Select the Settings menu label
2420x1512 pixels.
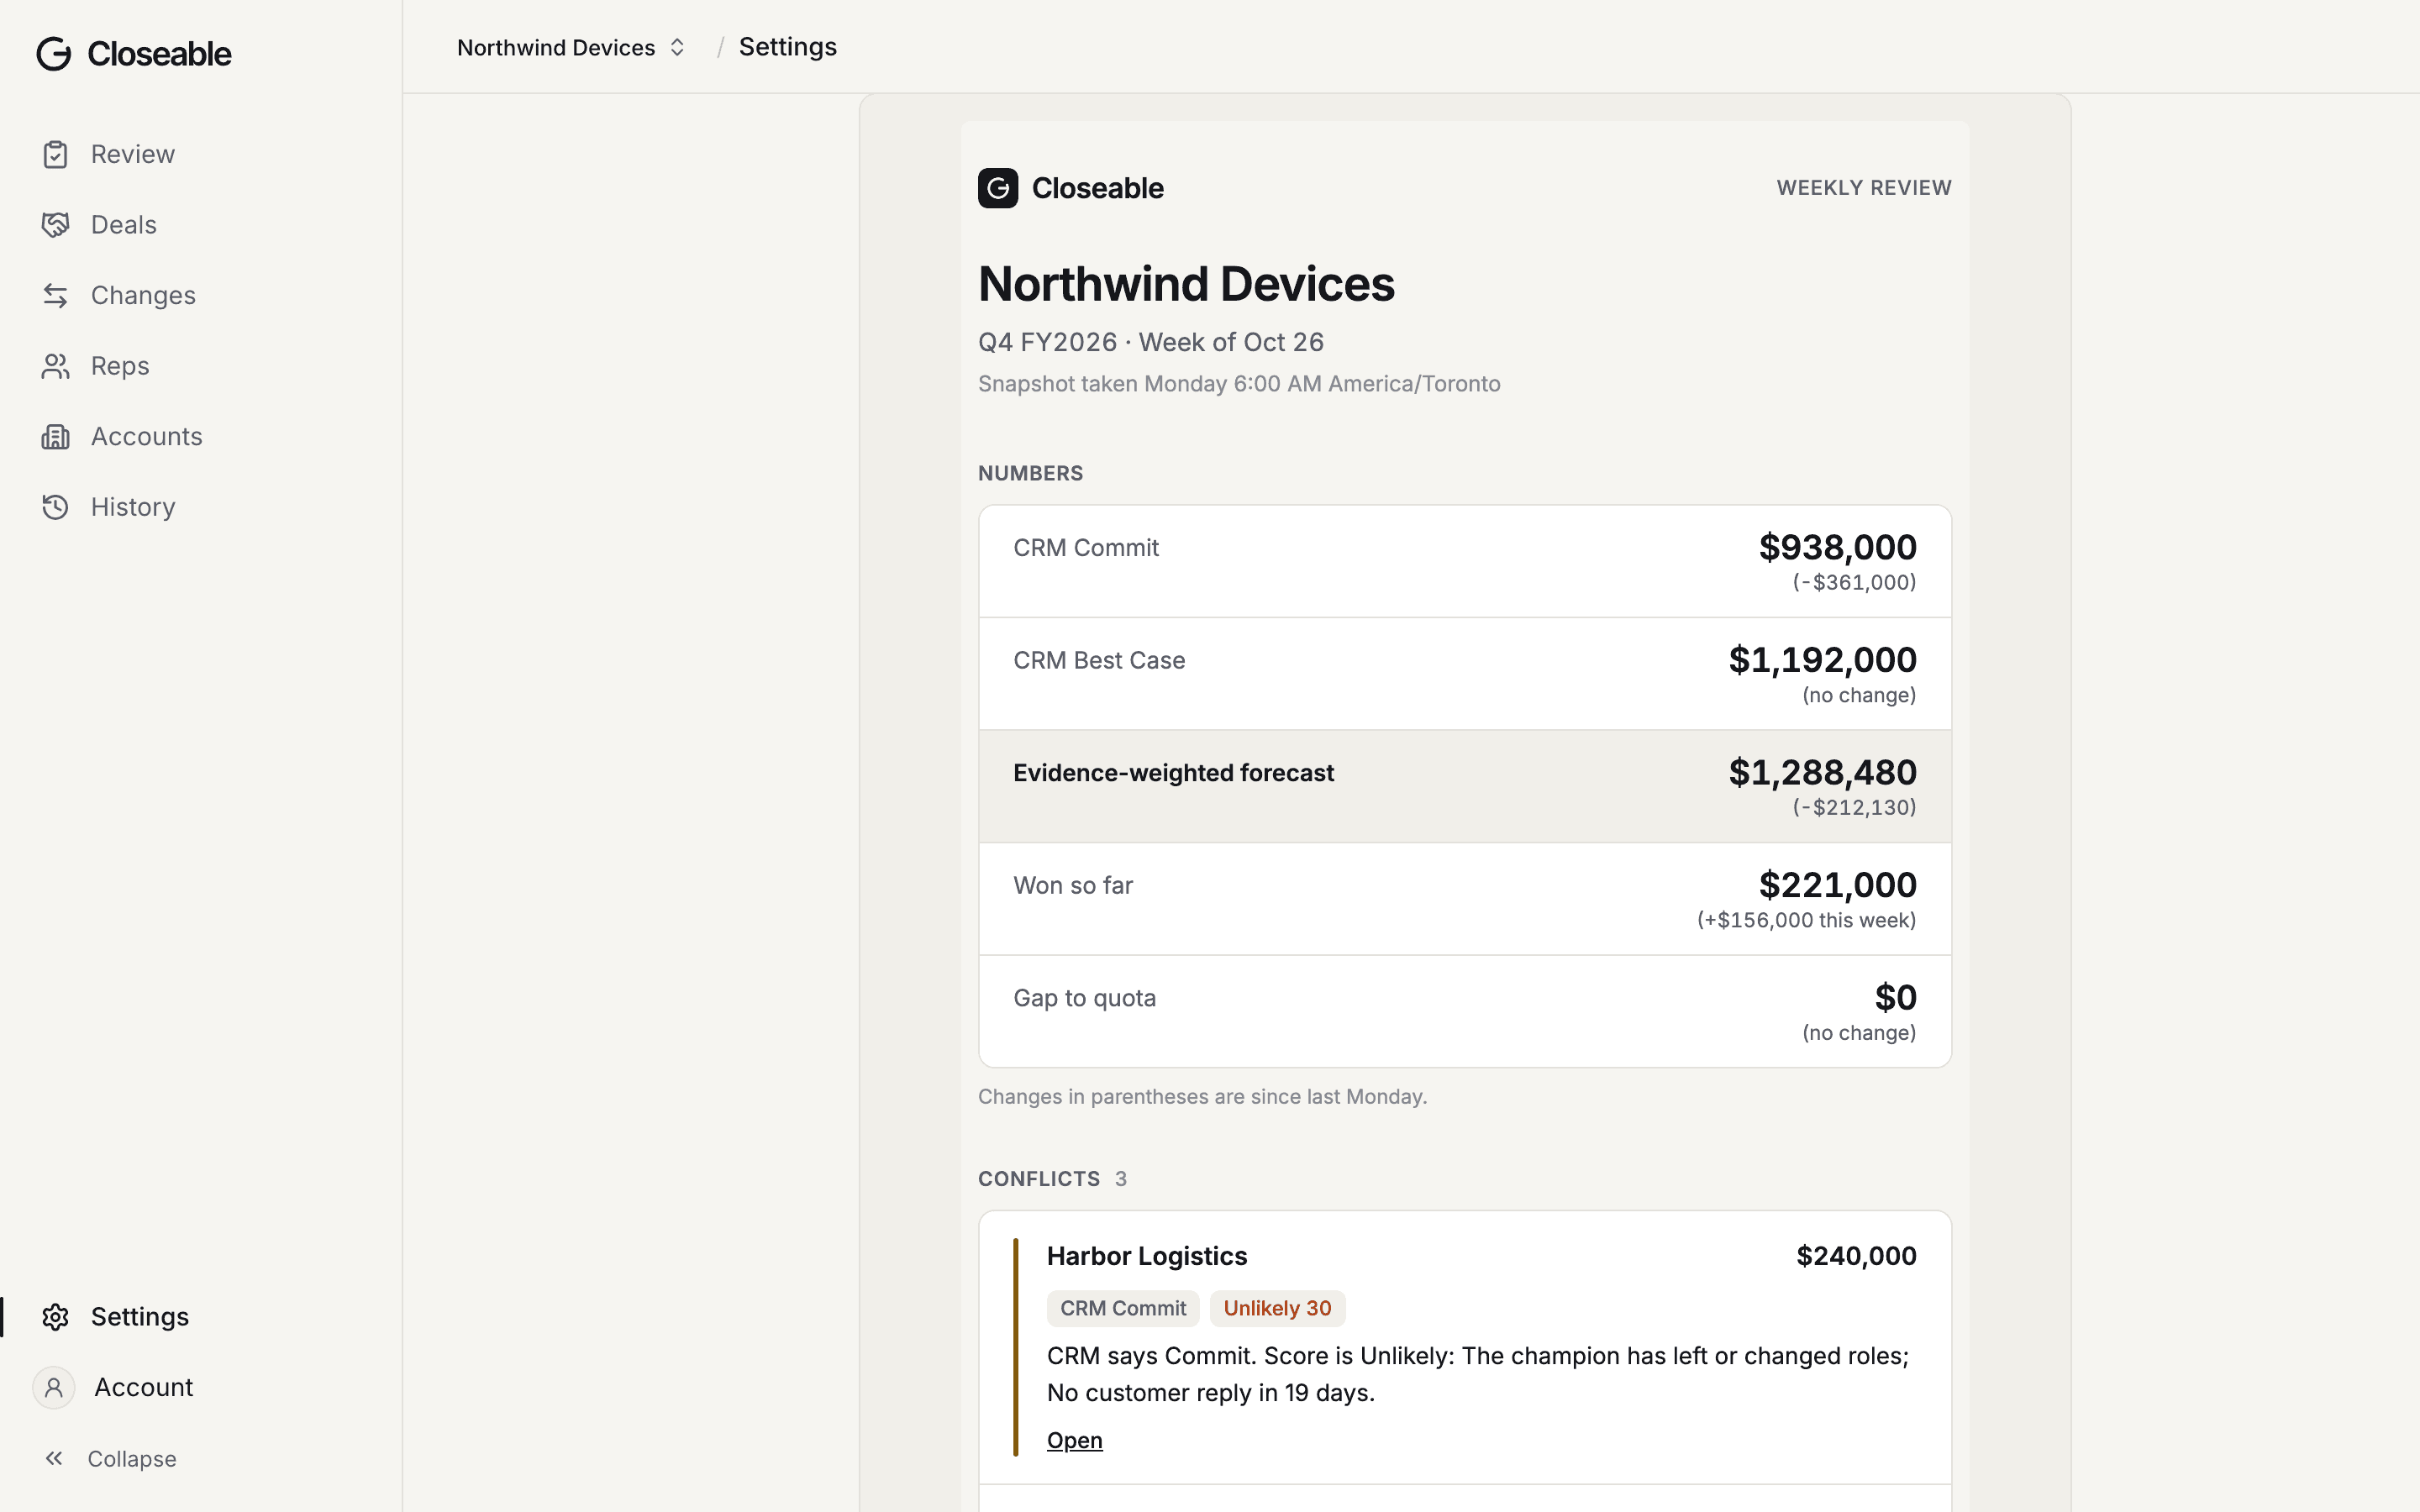pos(140,1317)
